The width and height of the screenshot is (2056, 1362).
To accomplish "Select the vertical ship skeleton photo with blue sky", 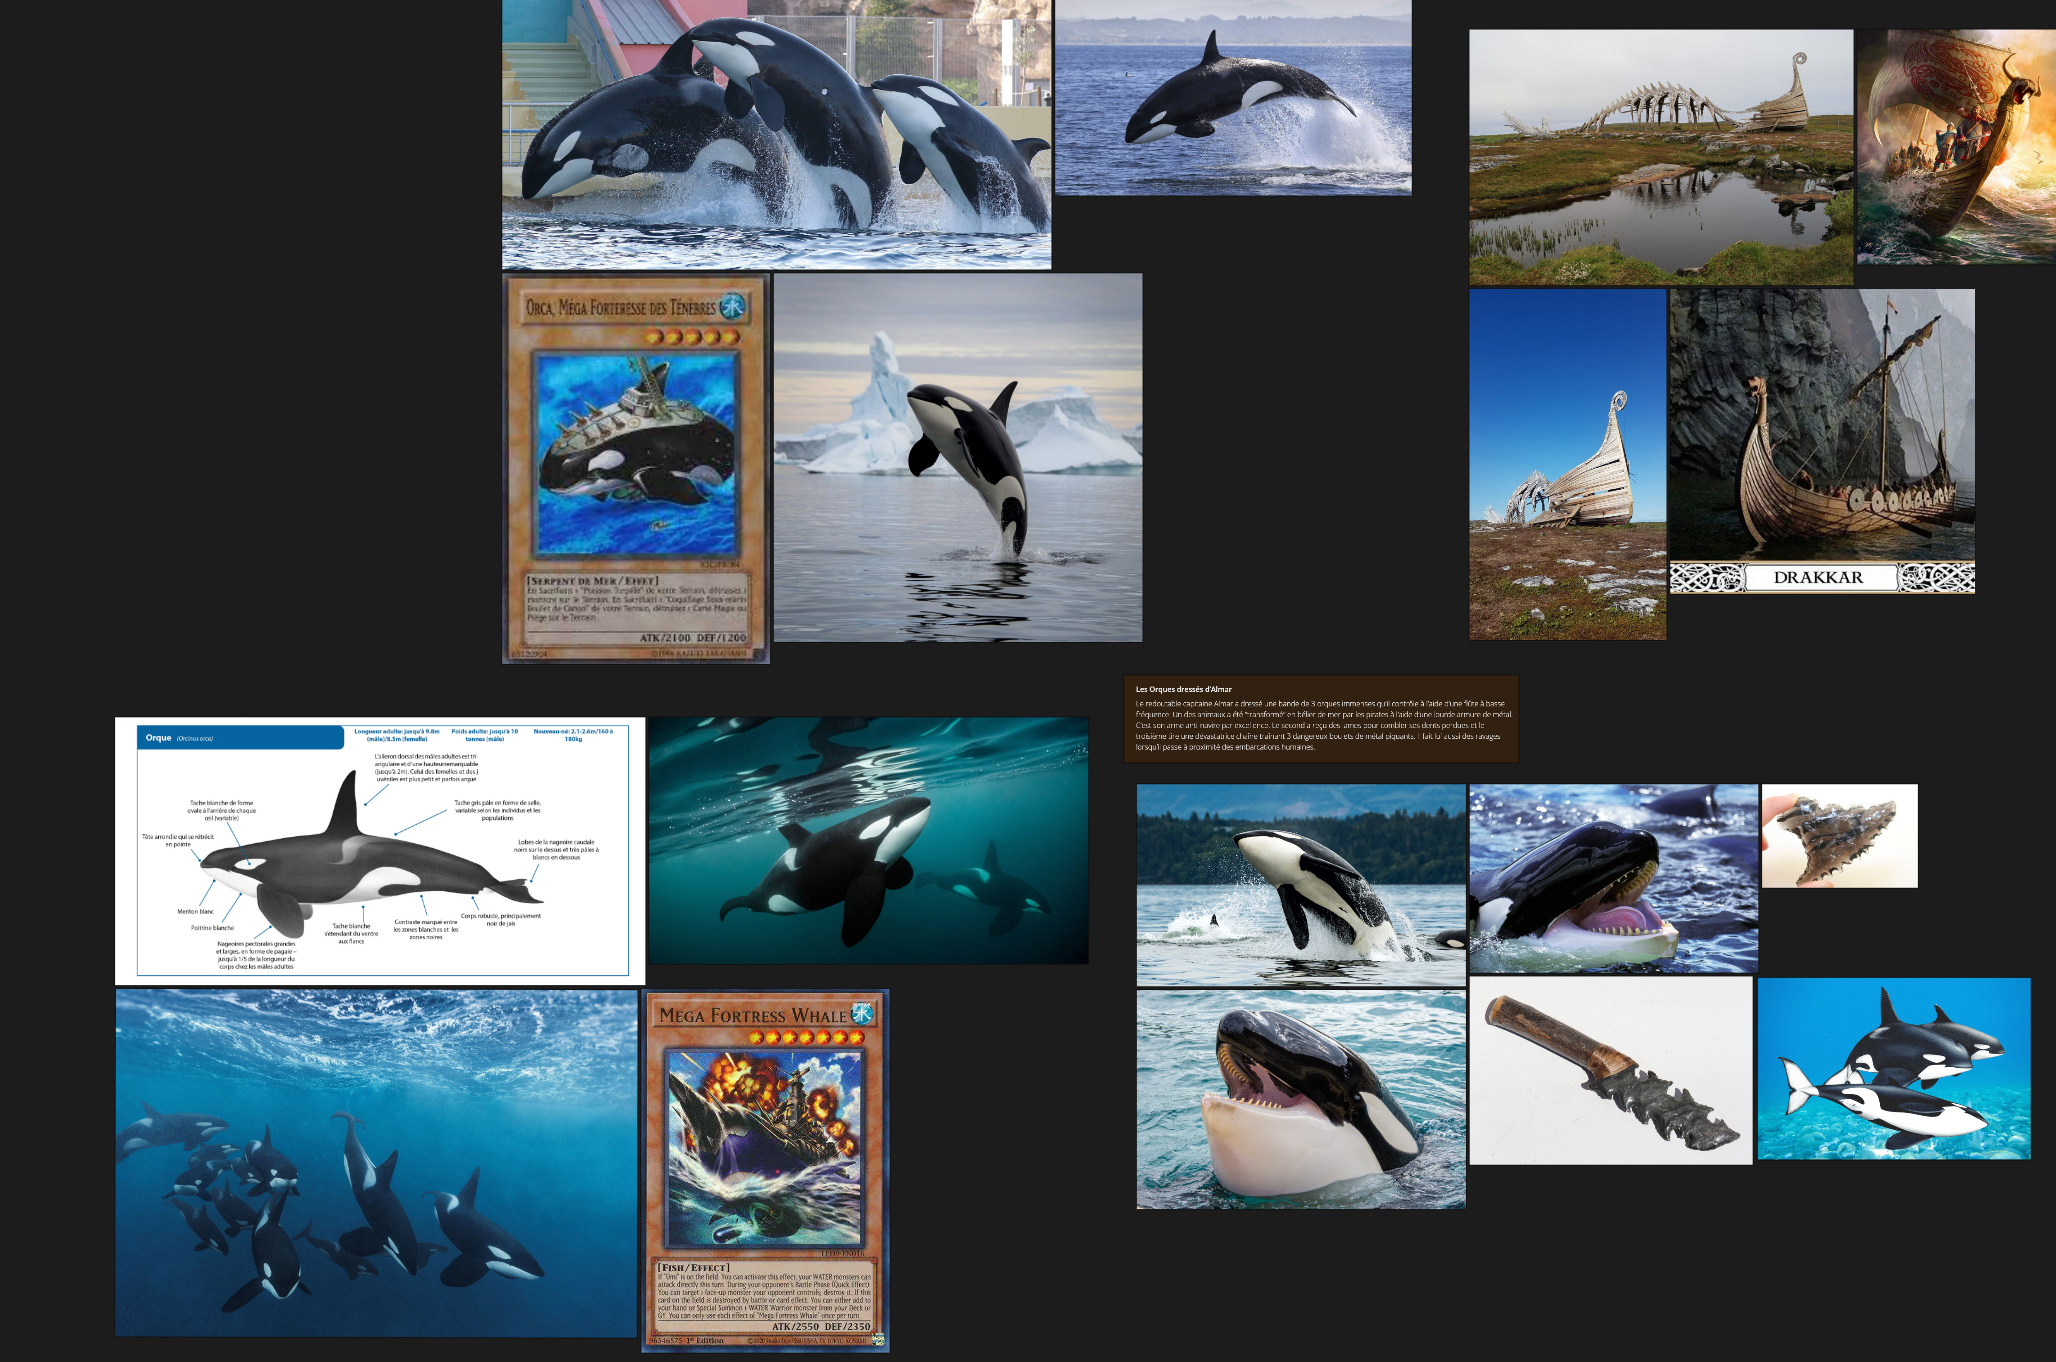I will 1567,464.
